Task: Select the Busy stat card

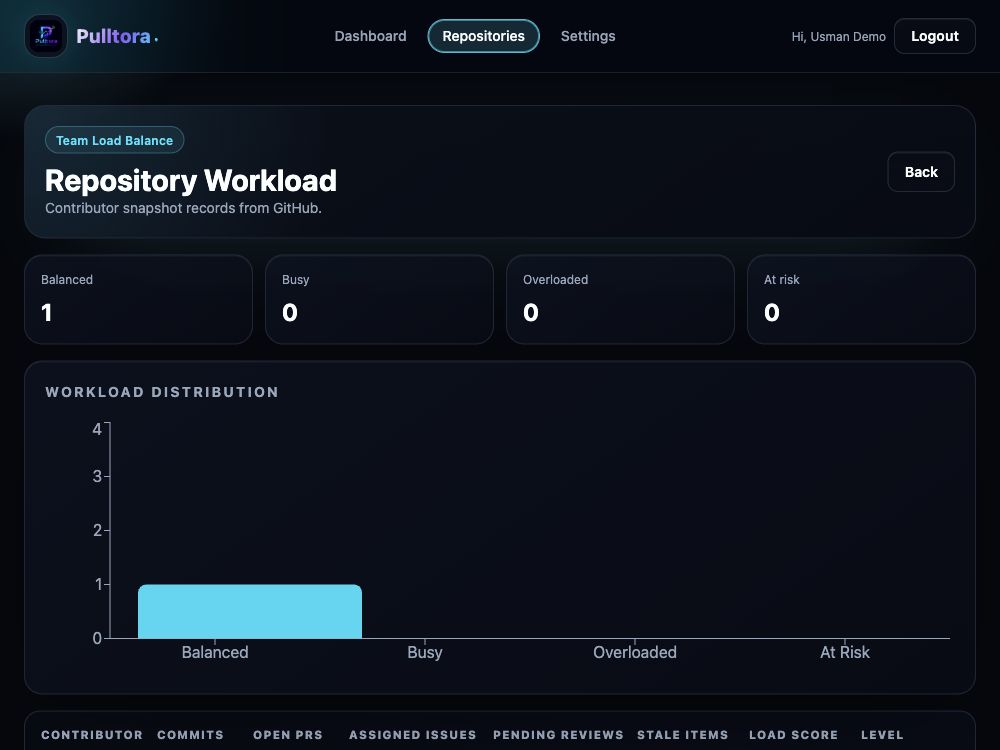Action: [379, 300]
